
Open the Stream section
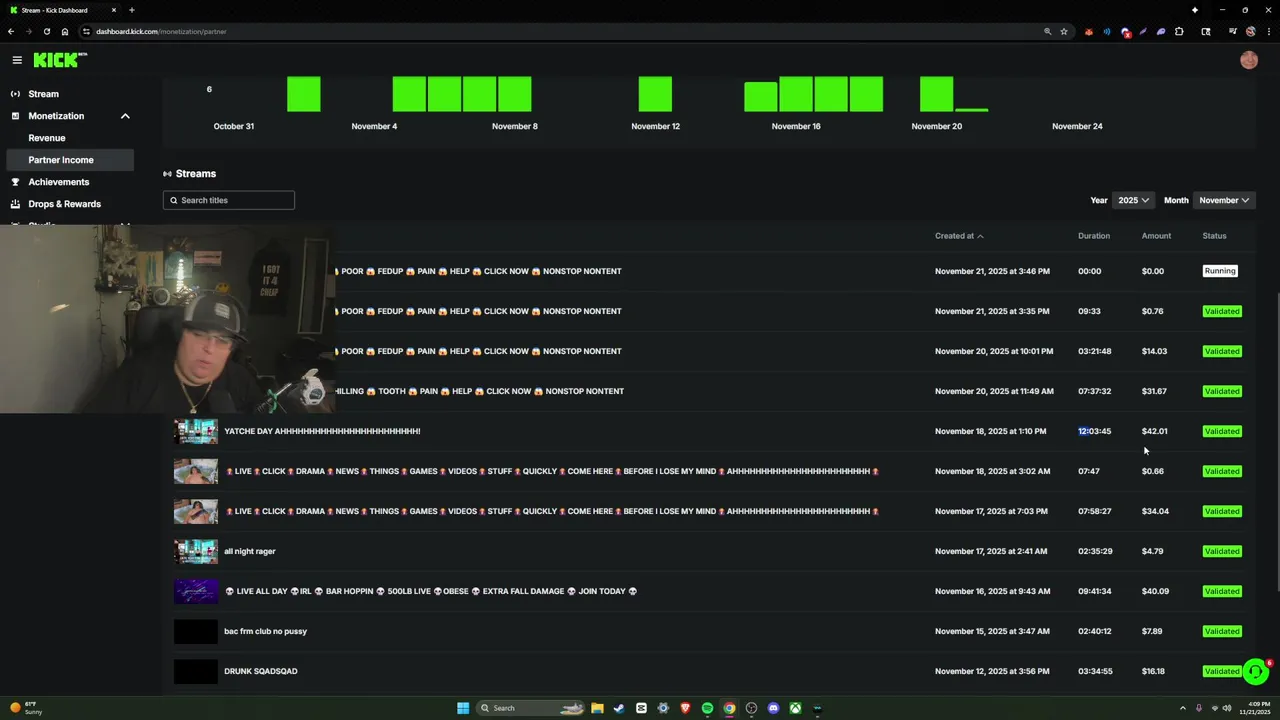(43, 94)
